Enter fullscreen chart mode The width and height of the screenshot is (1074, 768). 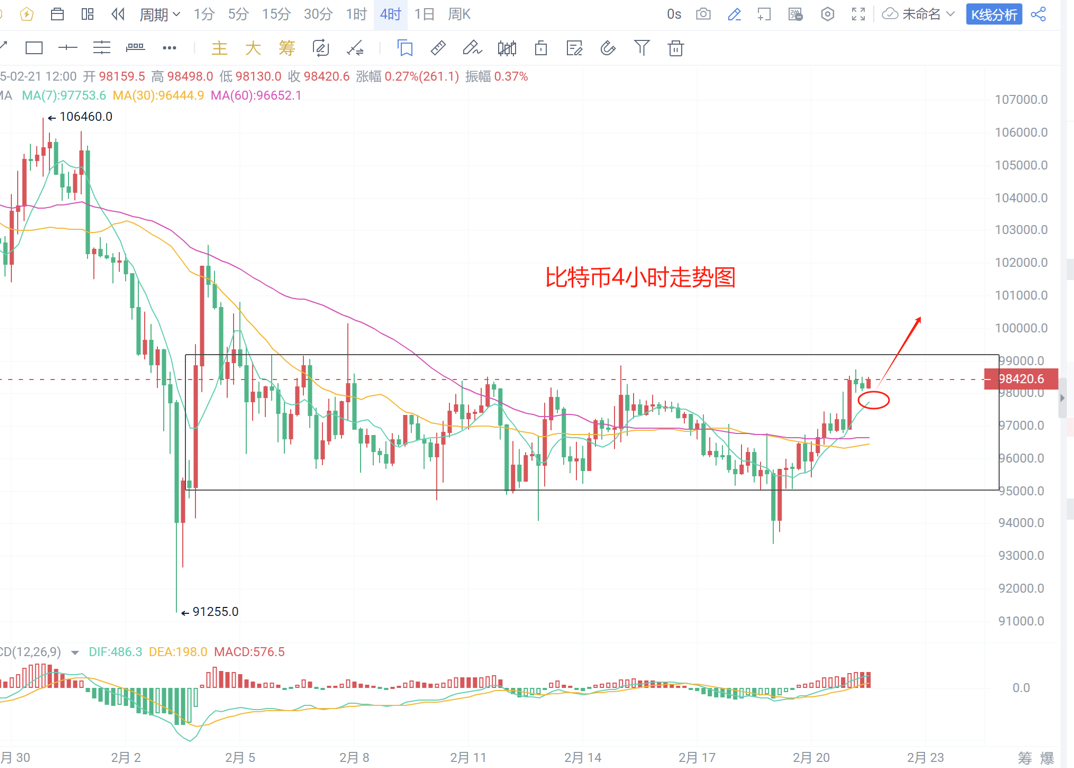[858, 14]
